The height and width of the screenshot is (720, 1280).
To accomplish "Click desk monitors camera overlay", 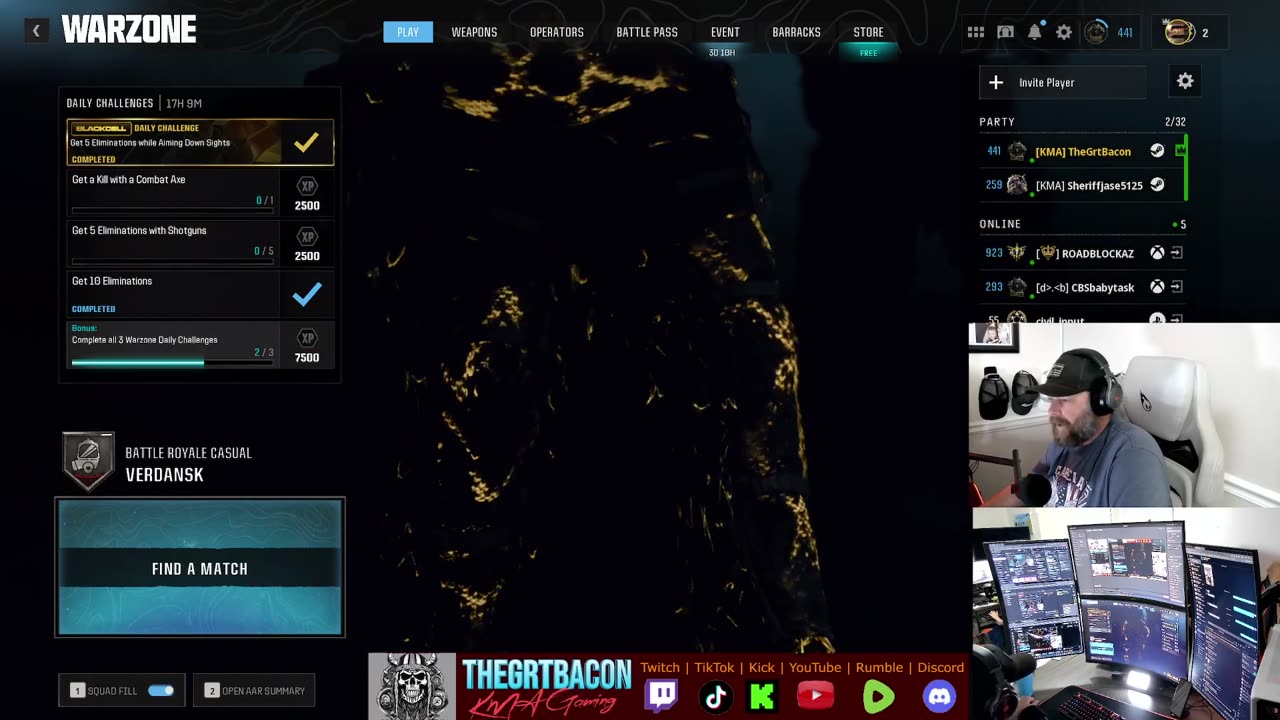I will 1126,614.
